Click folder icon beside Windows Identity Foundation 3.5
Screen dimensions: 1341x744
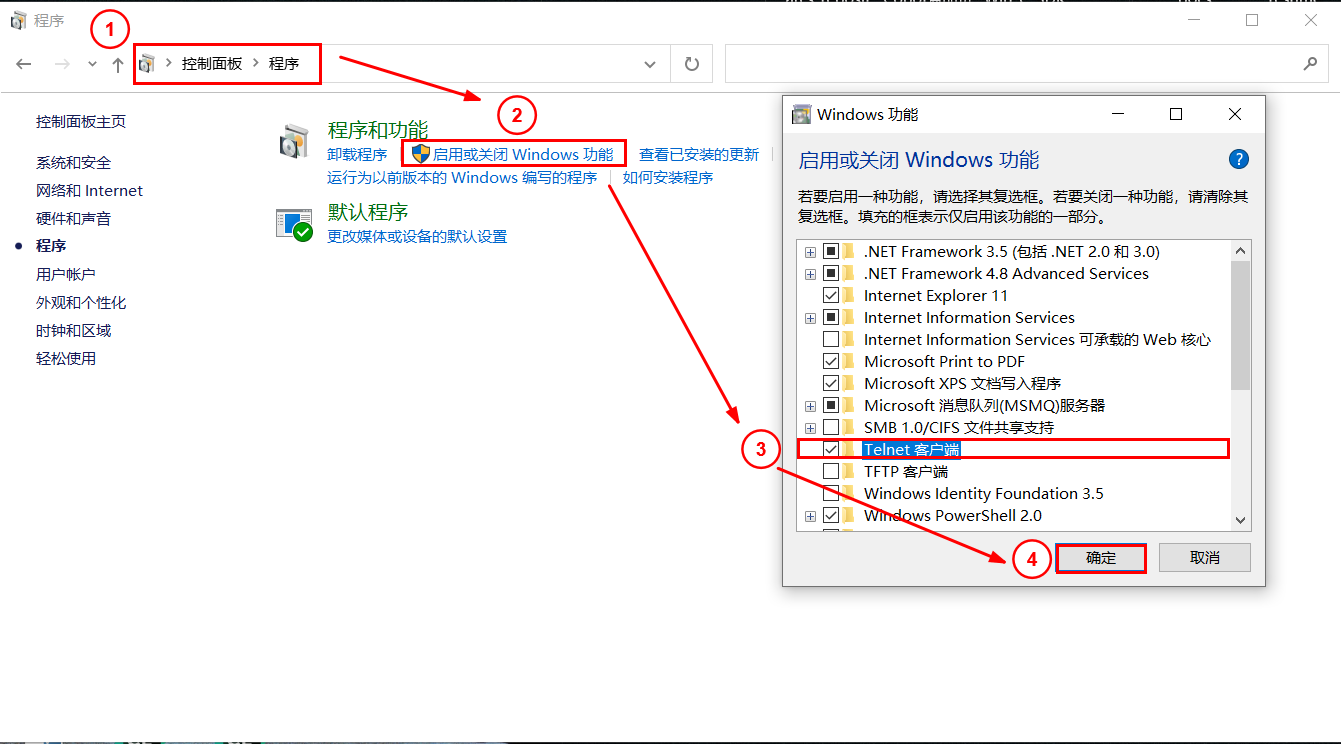click(x=849, y=494)
